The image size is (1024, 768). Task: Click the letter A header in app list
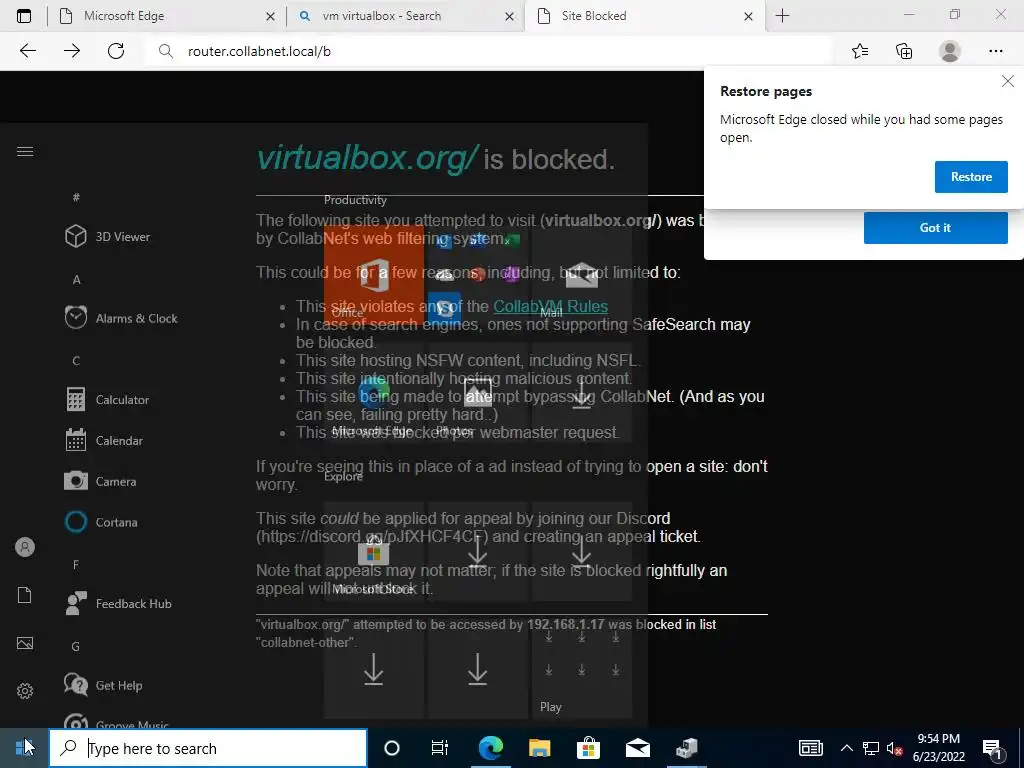coord(76,280)
